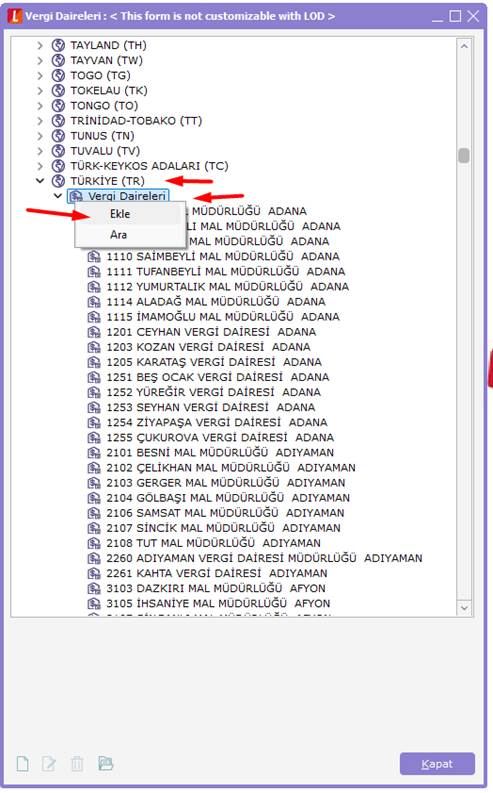Image resolution: width=493 pixels, height=793 pixels.
Task: Click the scrollbar up arrow
Action: (x=464, y=46)
